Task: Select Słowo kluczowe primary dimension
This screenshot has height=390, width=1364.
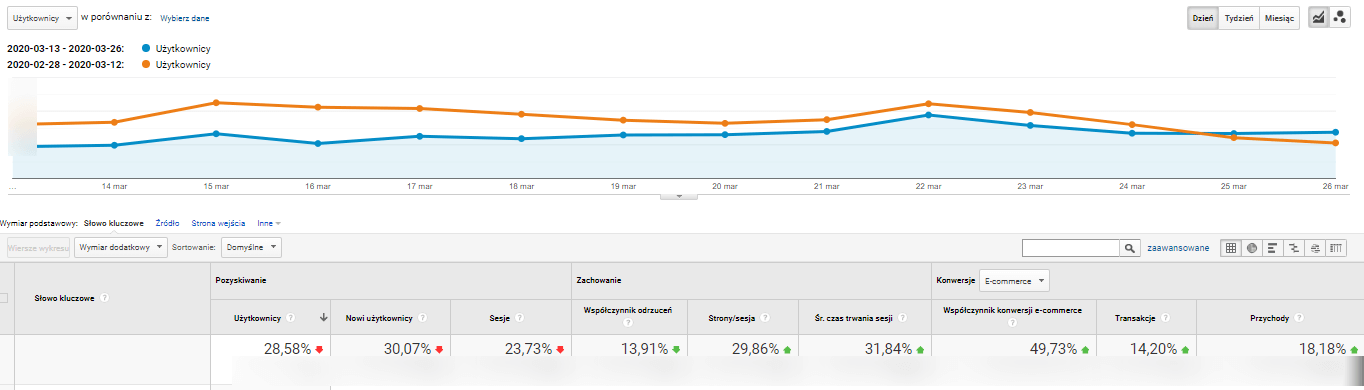Action: pos(114,222)
